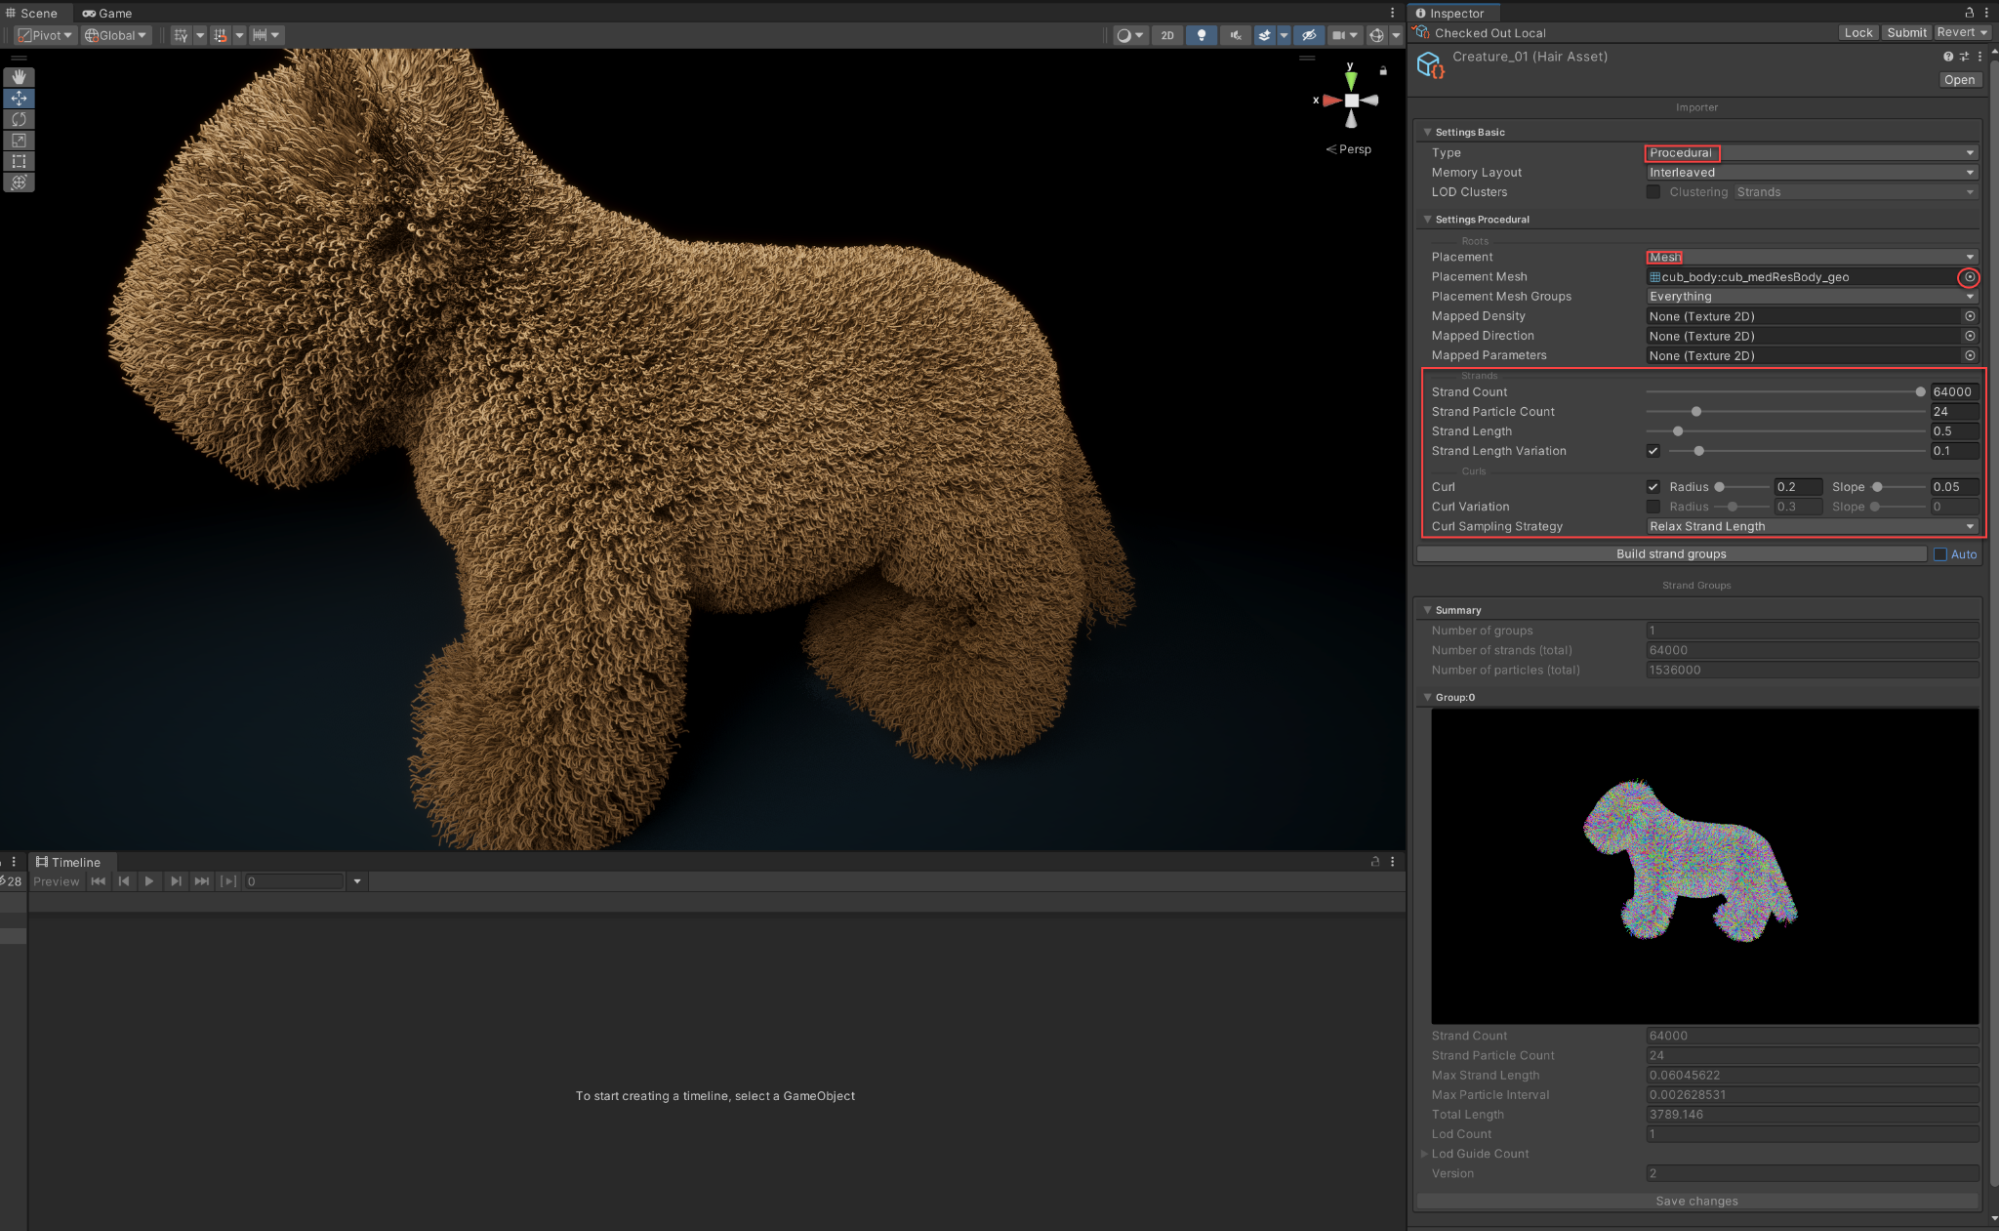Click Build strand groups button
The image size is (1999, 1231).
pos(1671,554)
